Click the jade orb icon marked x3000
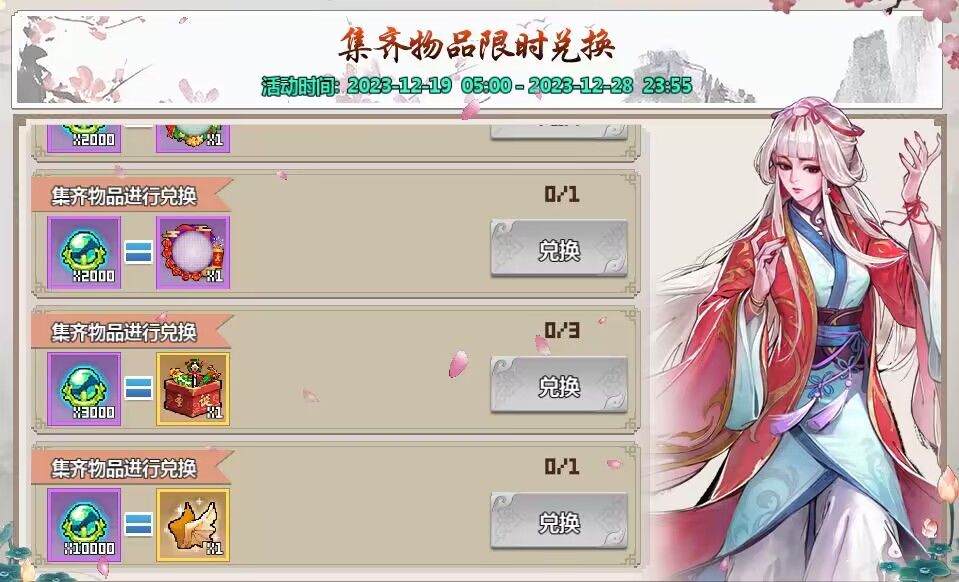 (84, 389)
